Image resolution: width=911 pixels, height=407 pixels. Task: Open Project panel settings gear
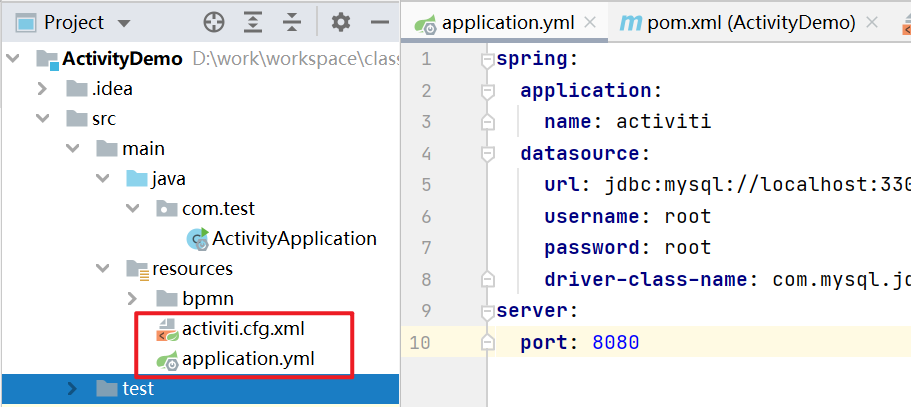[340, 23]
